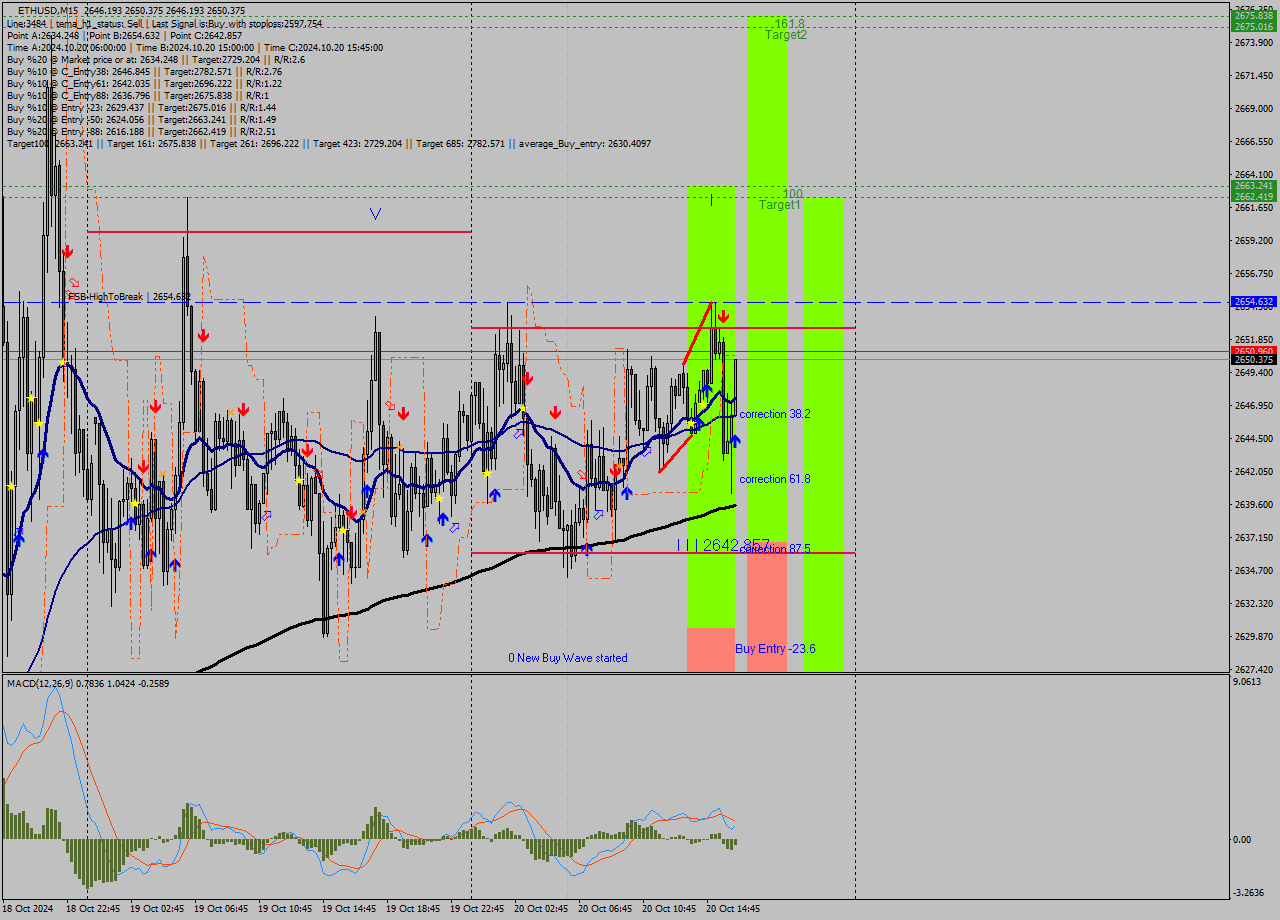Screen dimensions: 1280x920
Task: Click the Target1 label
Action: coord(780,204)
